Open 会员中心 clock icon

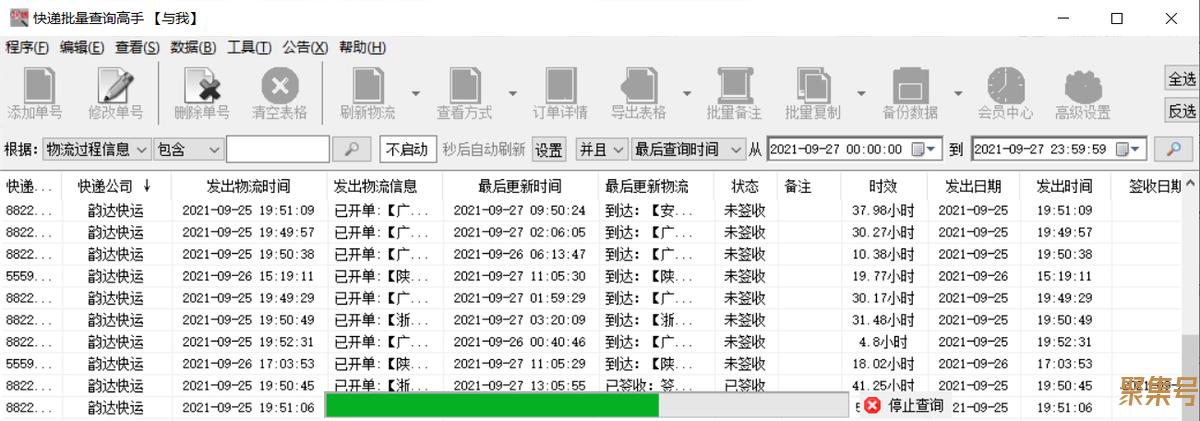coord(1005,85)
